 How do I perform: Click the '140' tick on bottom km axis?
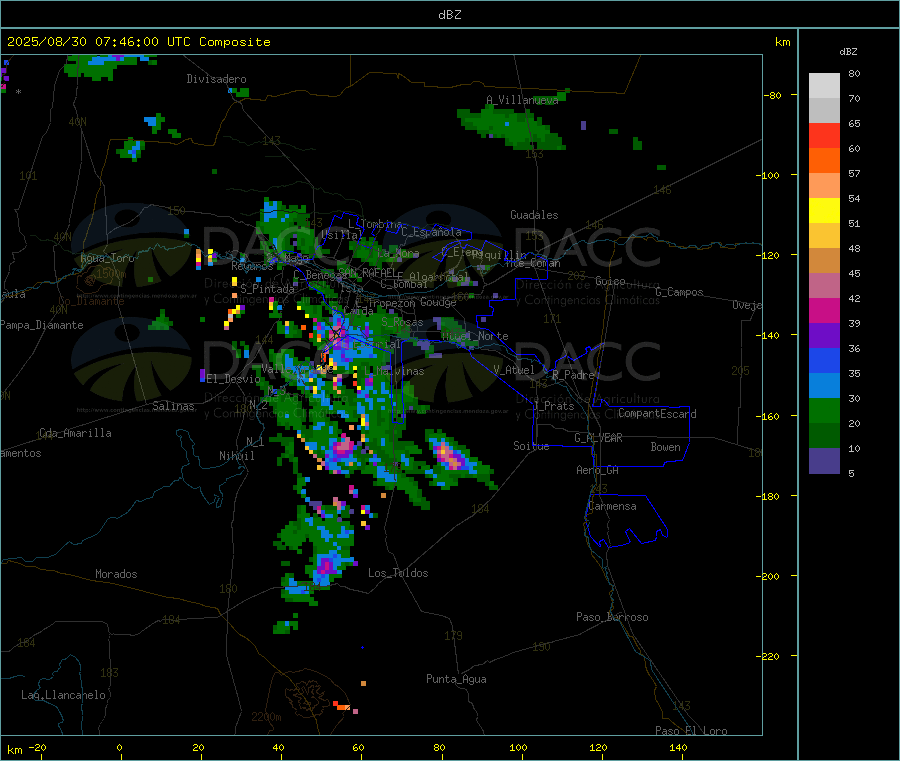point(678,748)
